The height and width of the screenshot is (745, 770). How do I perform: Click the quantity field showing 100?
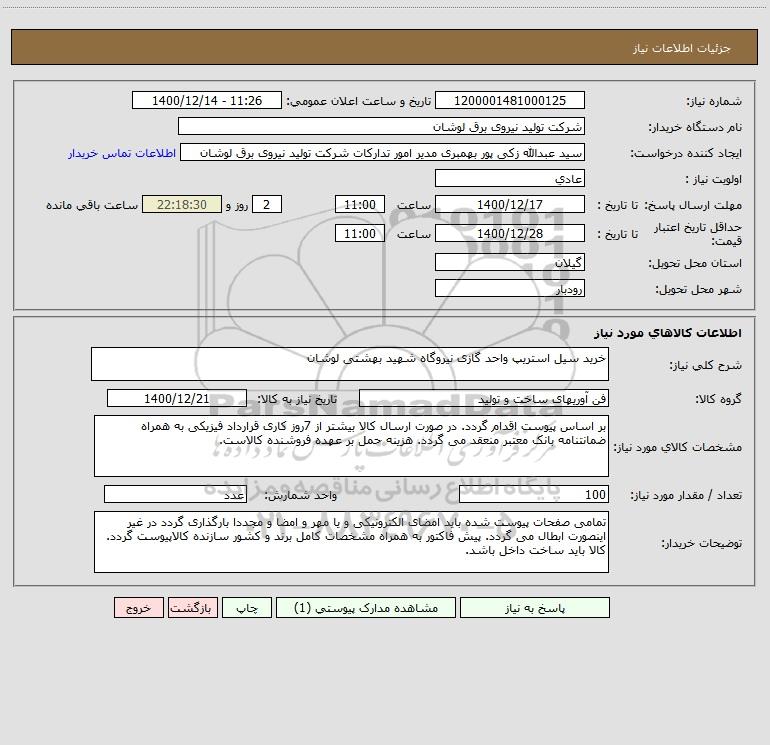[534, 494]
